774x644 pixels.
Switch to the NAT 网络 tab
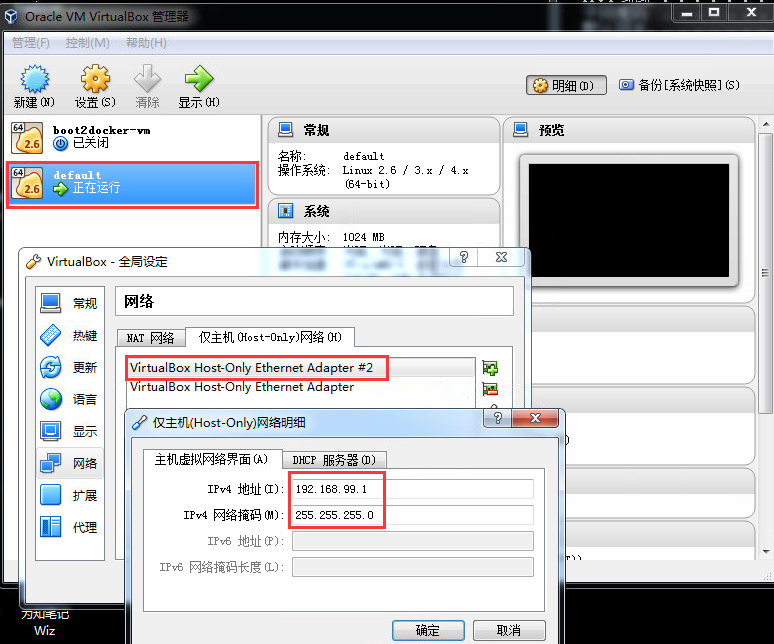151,338
